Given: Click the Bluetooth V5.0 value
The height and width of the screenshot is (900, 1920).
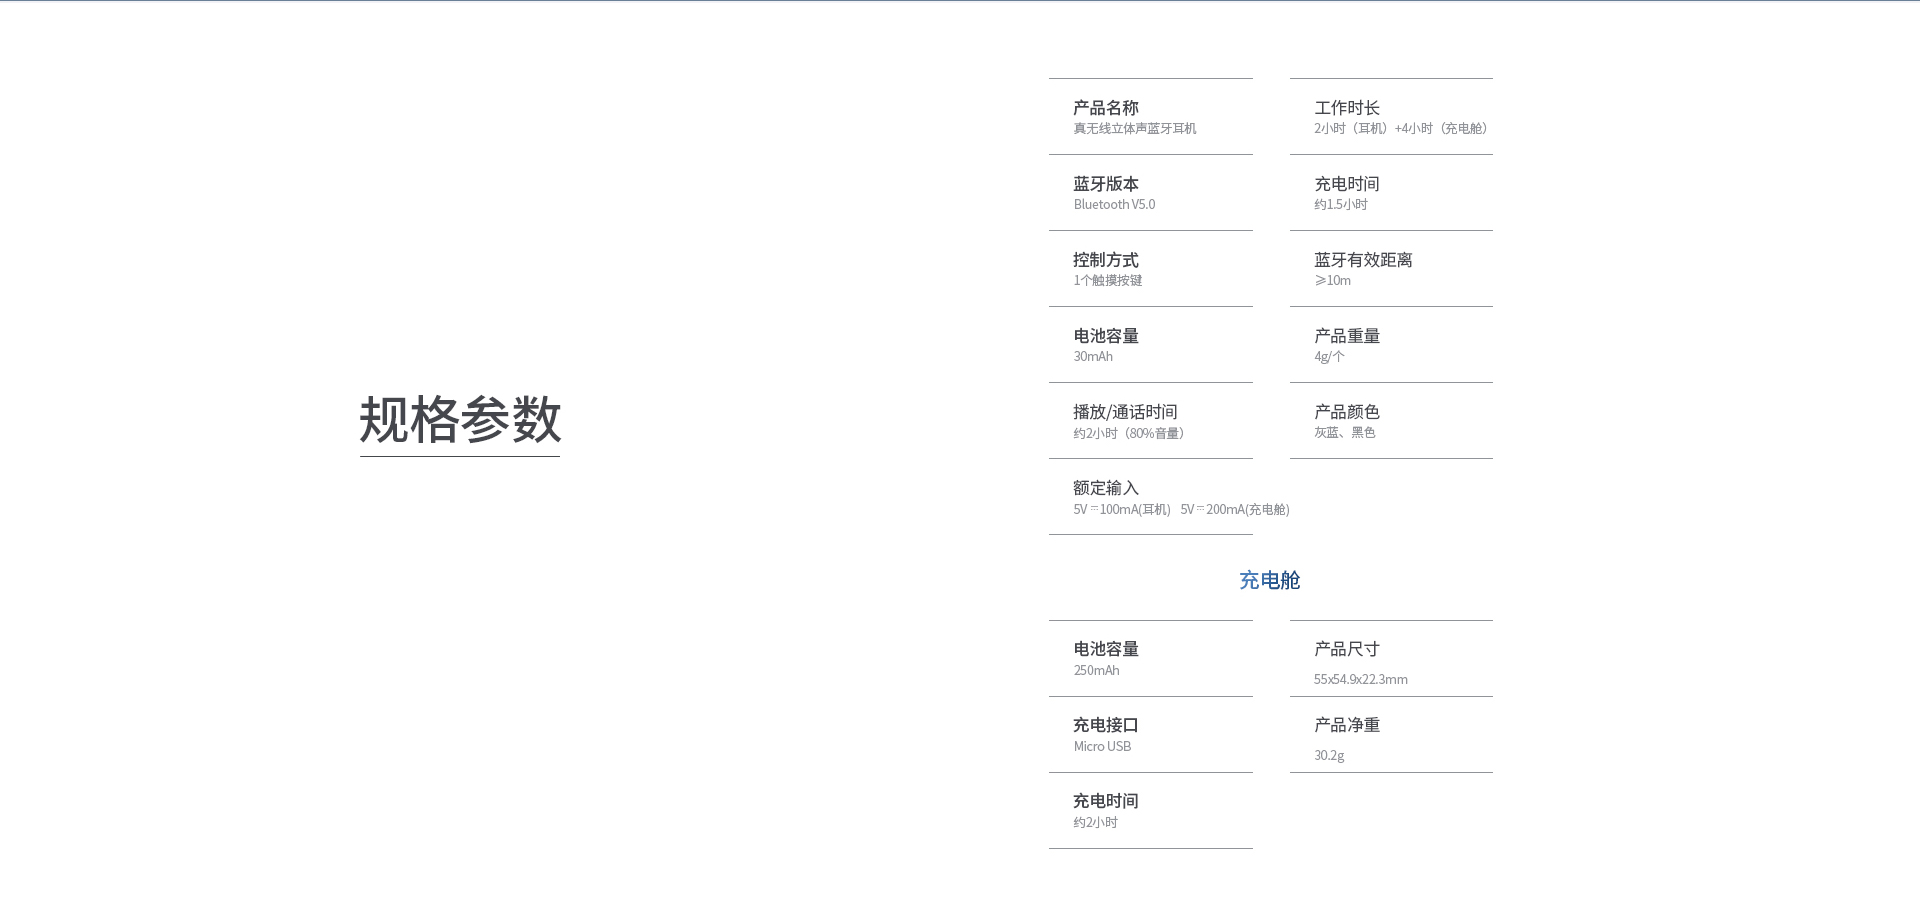Looking at the screenshot, I should (1114, 205).
